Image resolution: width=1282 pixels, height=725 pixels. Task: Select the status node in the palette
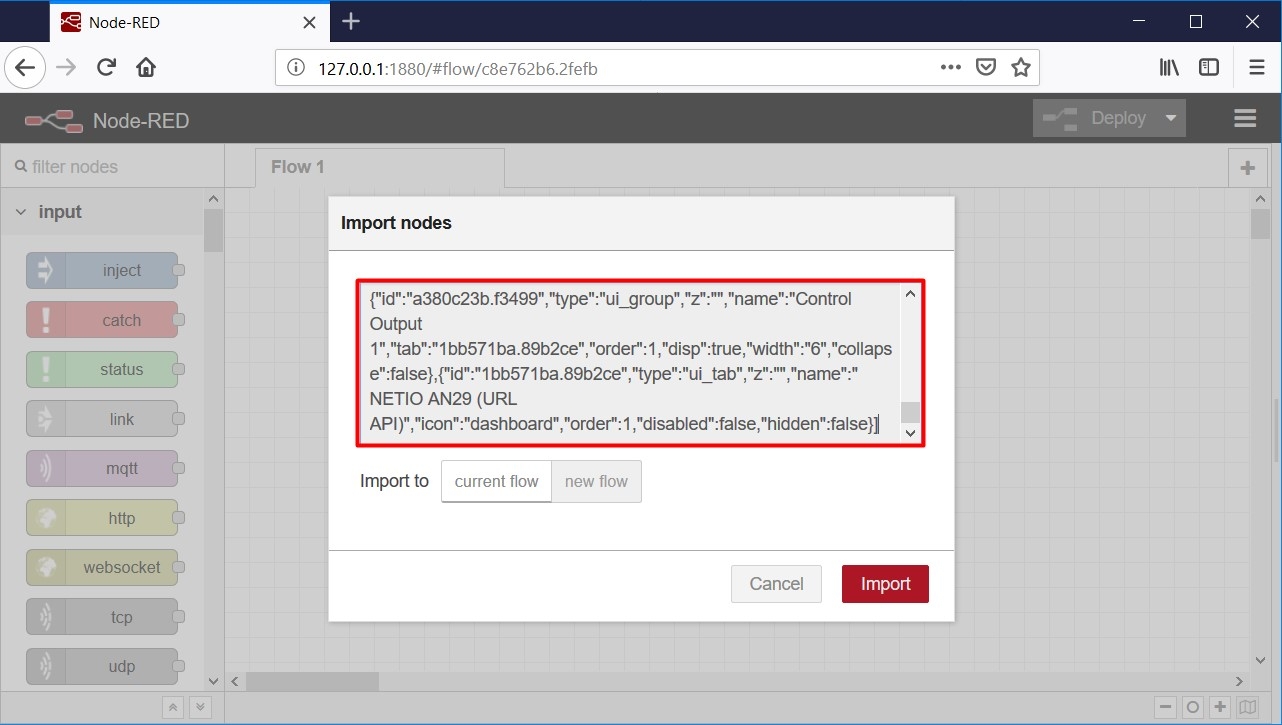(102, 369)
